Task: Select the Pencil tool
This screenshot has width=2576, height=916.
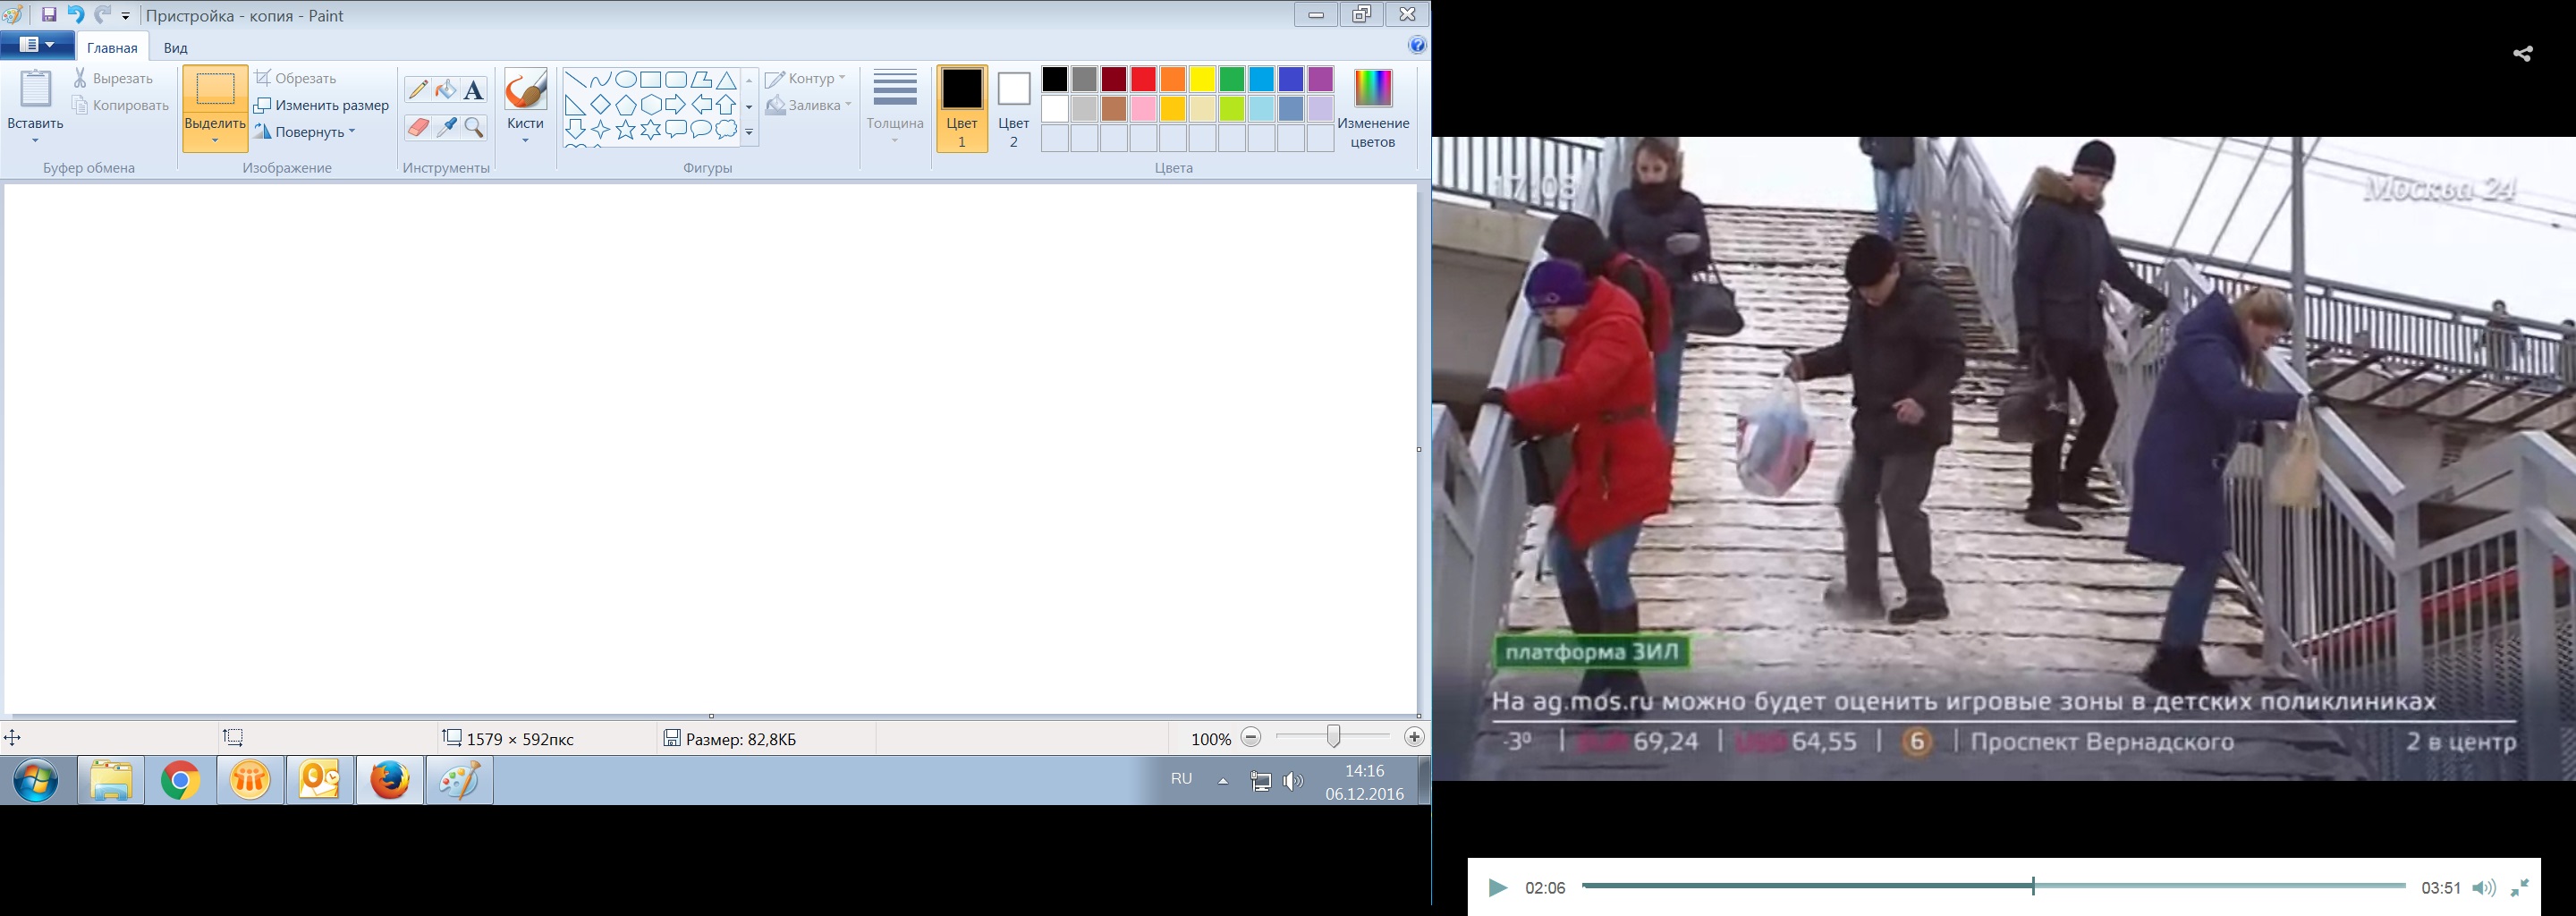Action: [417, 91]
